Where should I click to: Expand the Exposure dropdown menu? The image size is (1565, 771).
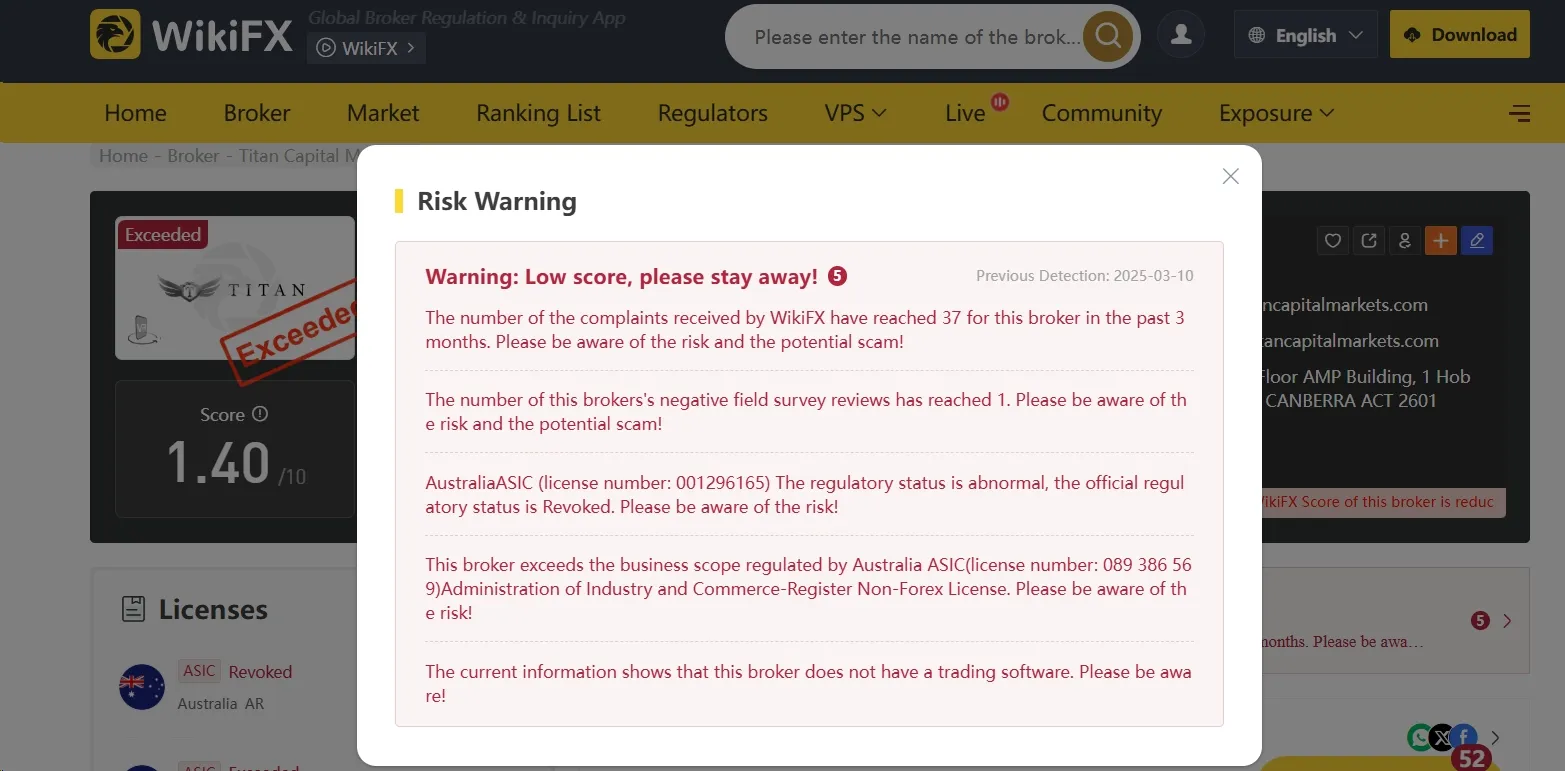(x=1276, y=113)
